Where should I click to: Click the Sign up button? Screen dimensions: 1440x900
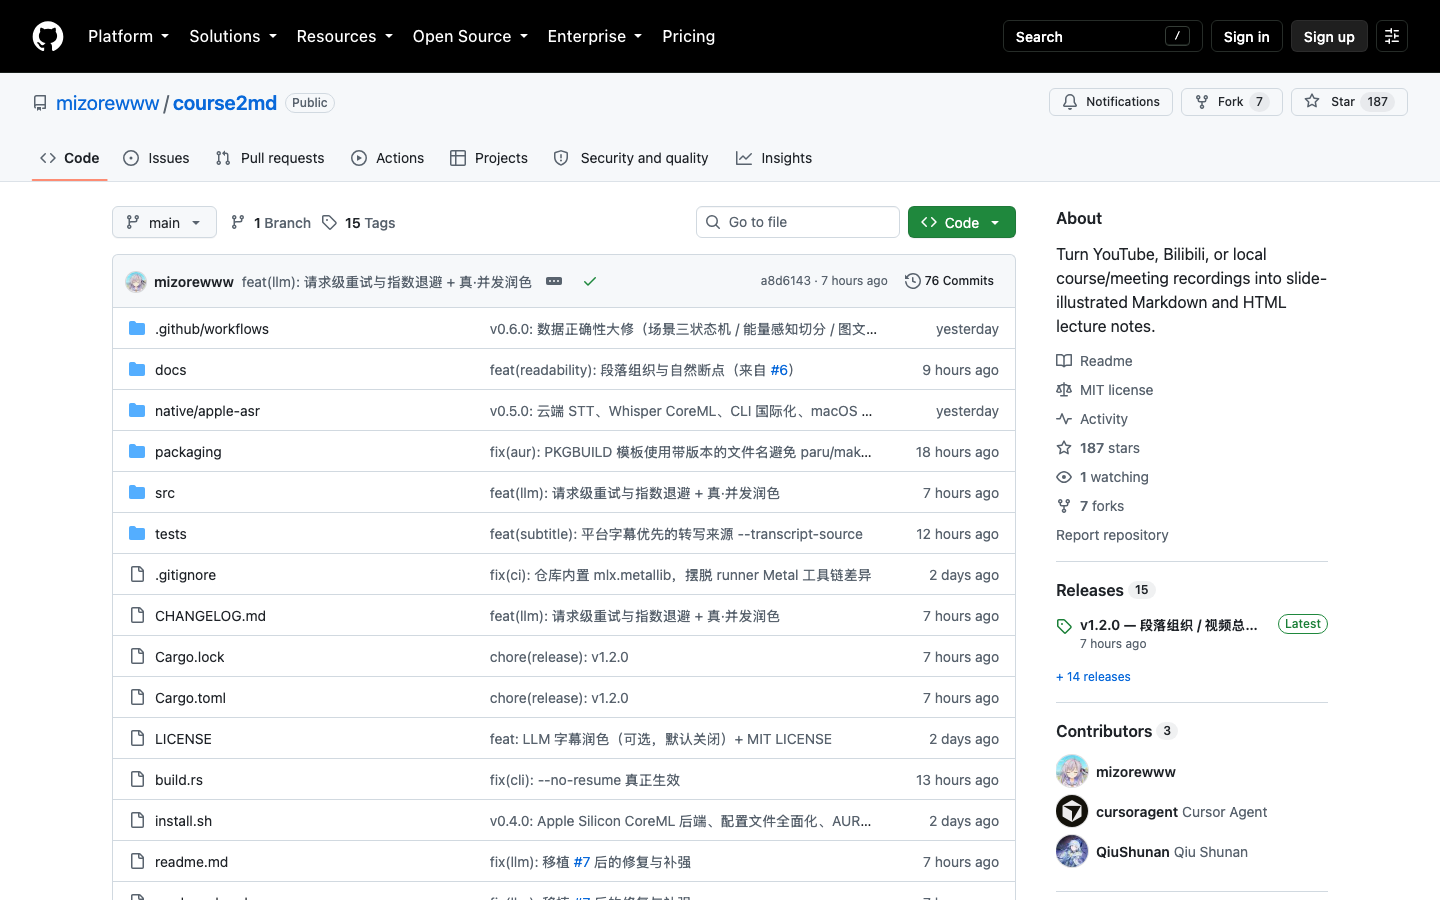pos(1329,36)
